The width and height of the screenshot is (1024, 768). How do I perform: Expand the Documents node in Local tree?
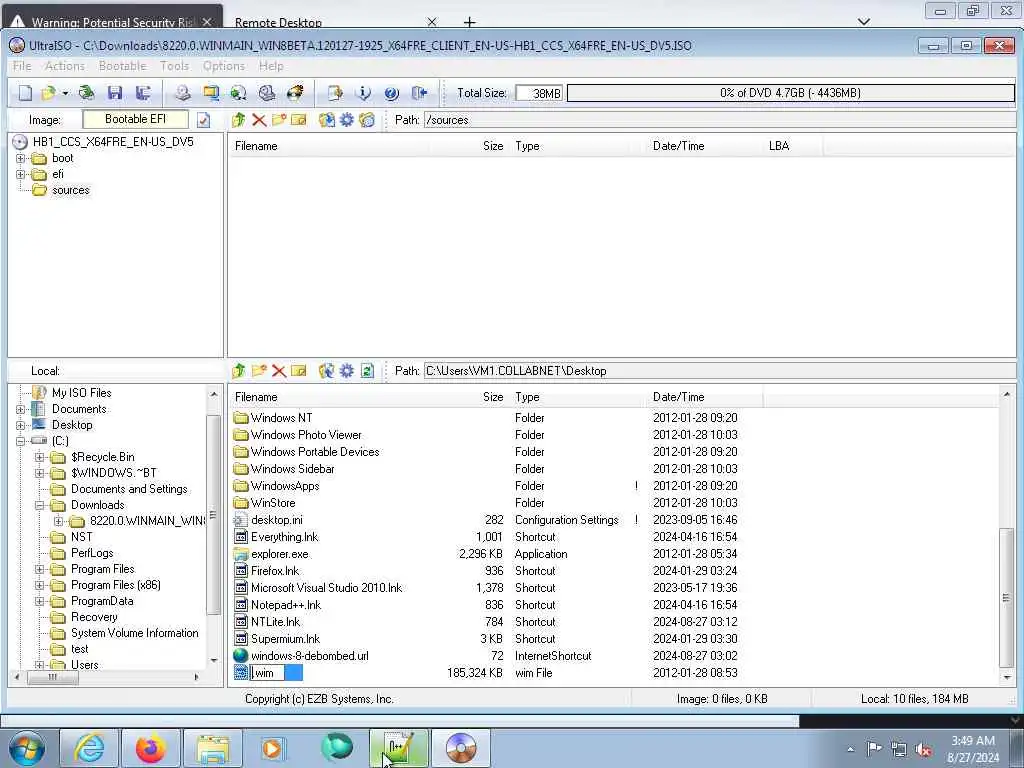[20, 409]
